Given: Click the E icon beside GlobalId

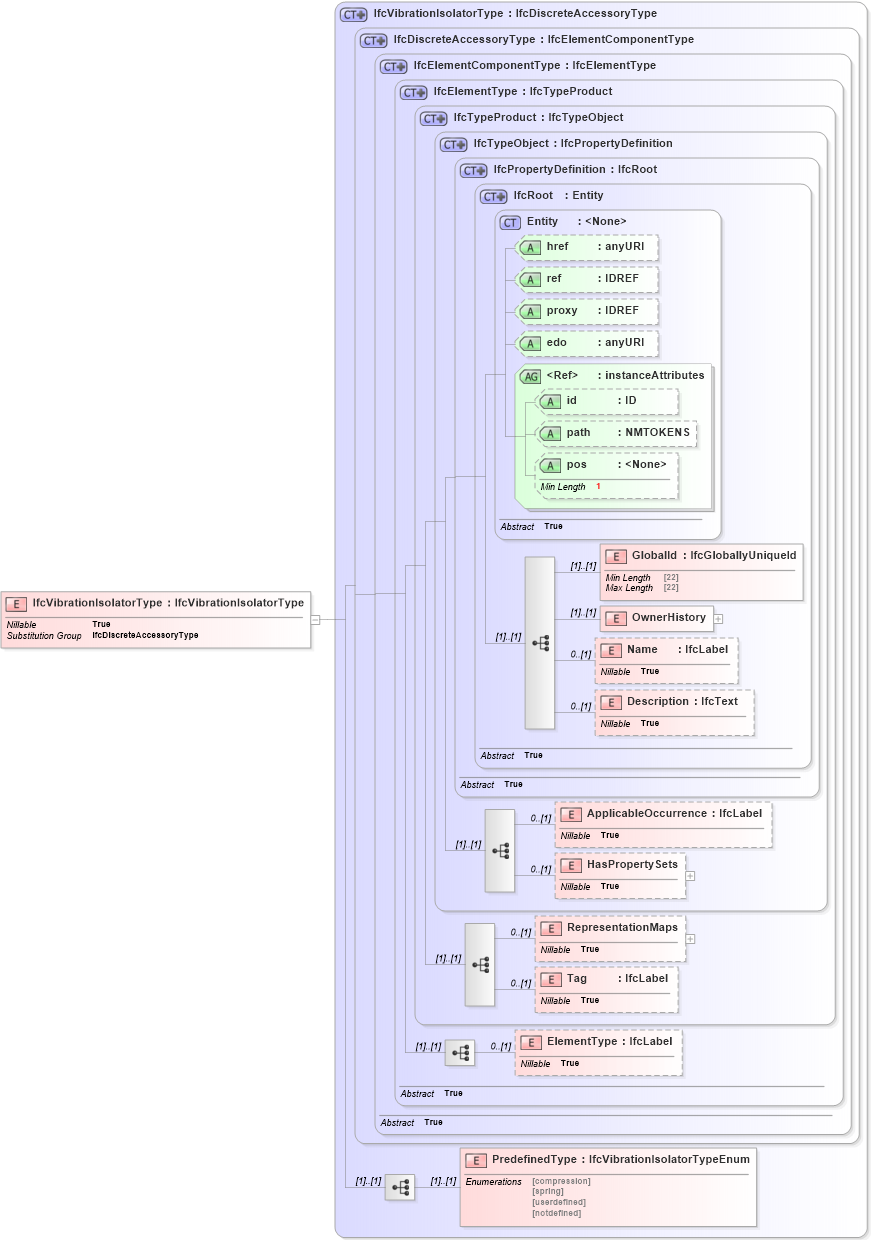Looking at the screenshot, I should pyautogui.click(x=615, y=555).
